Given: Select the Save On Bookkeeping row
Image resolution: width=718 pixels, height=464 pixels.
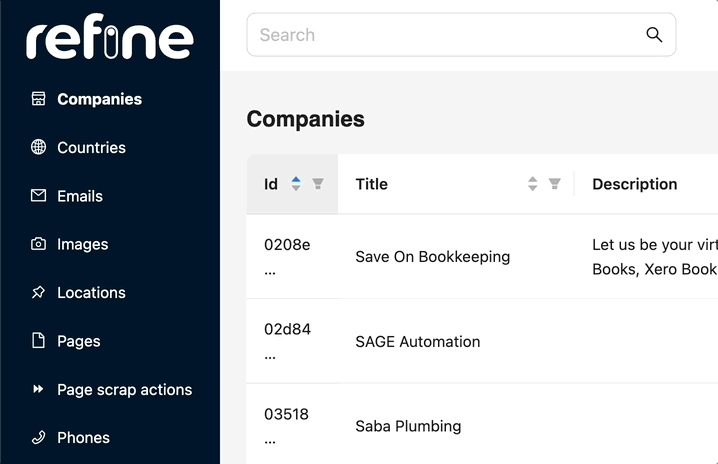Looking at the screenshot, I should [x=482, y=257].
